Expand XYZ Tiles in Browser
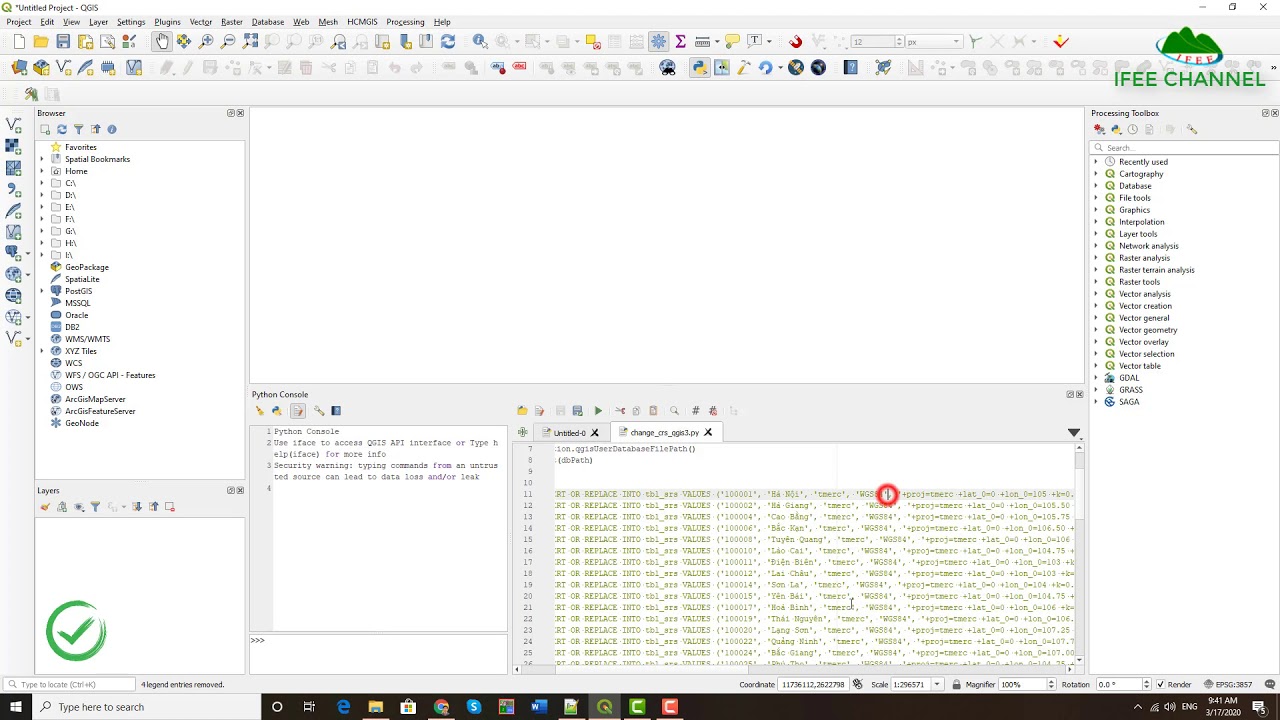Viewport: 1280px width, 720px height. (42, 351)
